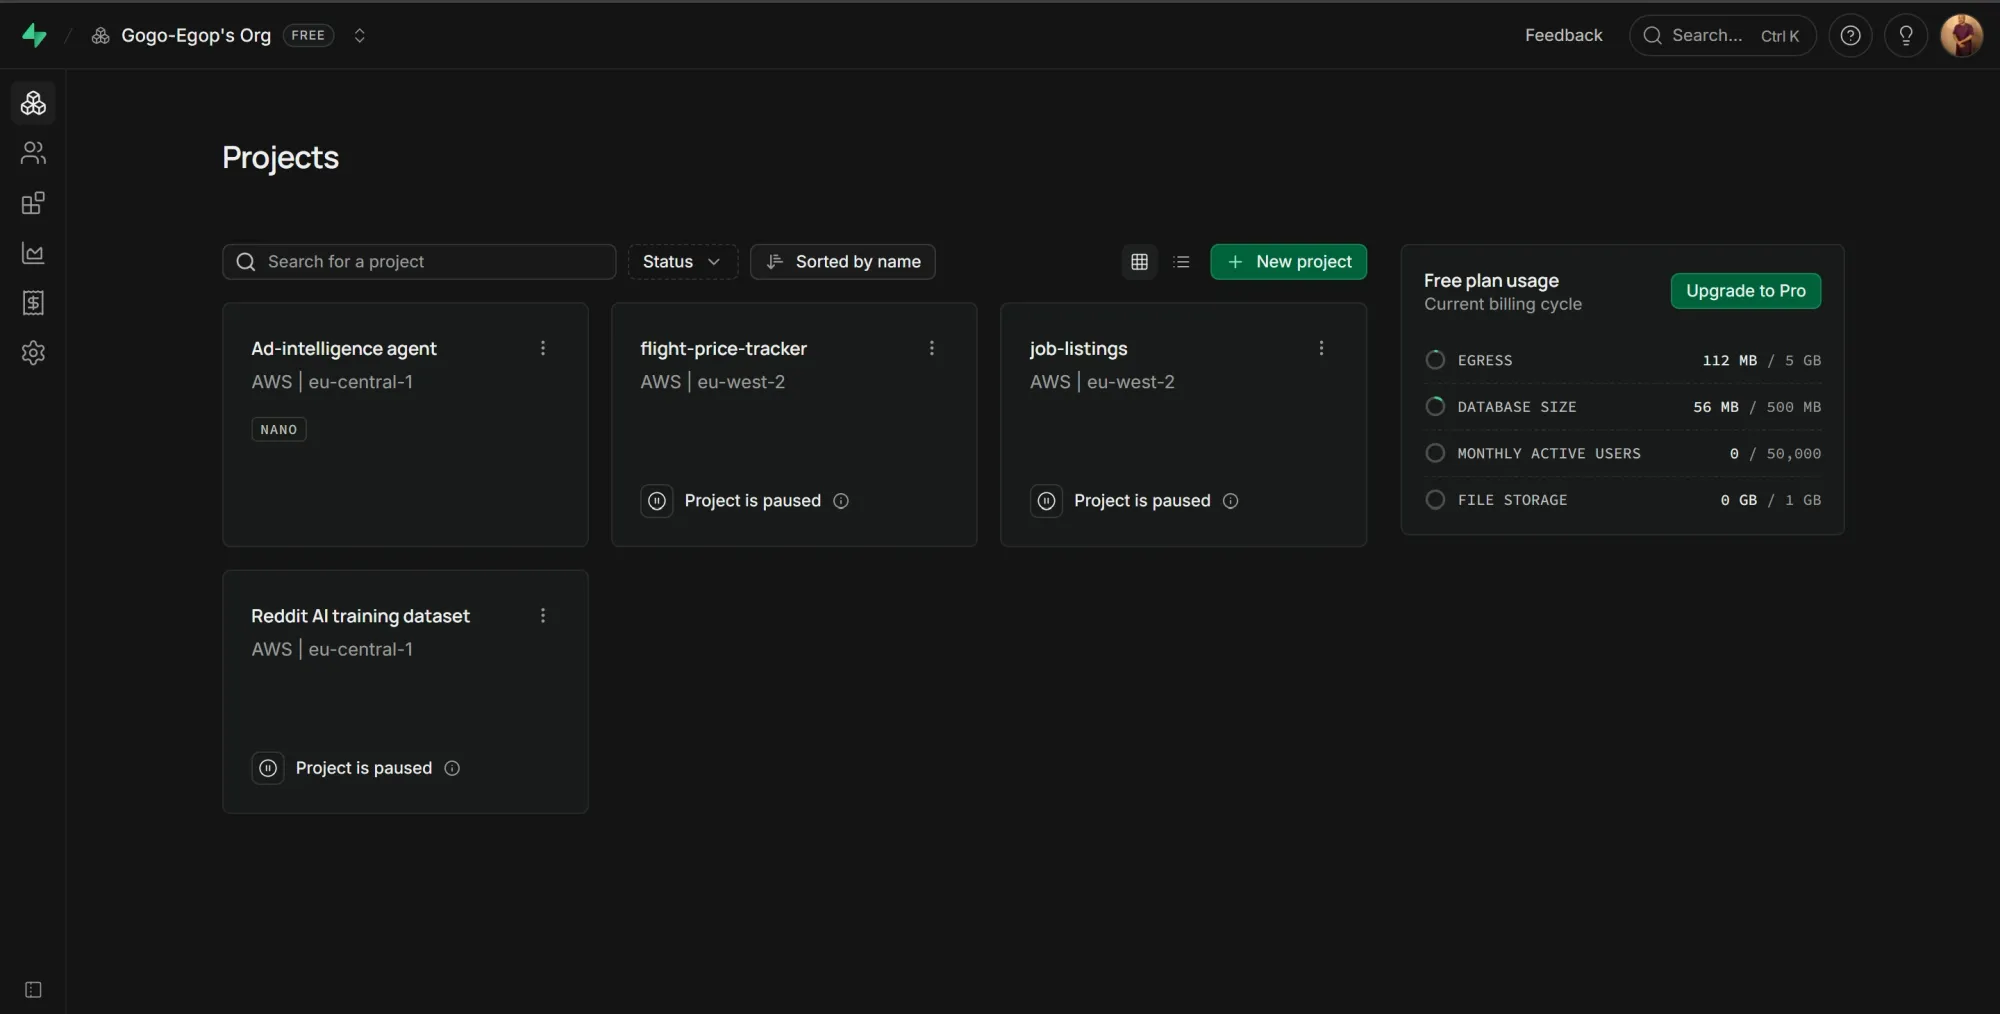Click the File Storage usage progress ring
This screenshot has width=2000, height=1014.
click(x=1435, y=500)
